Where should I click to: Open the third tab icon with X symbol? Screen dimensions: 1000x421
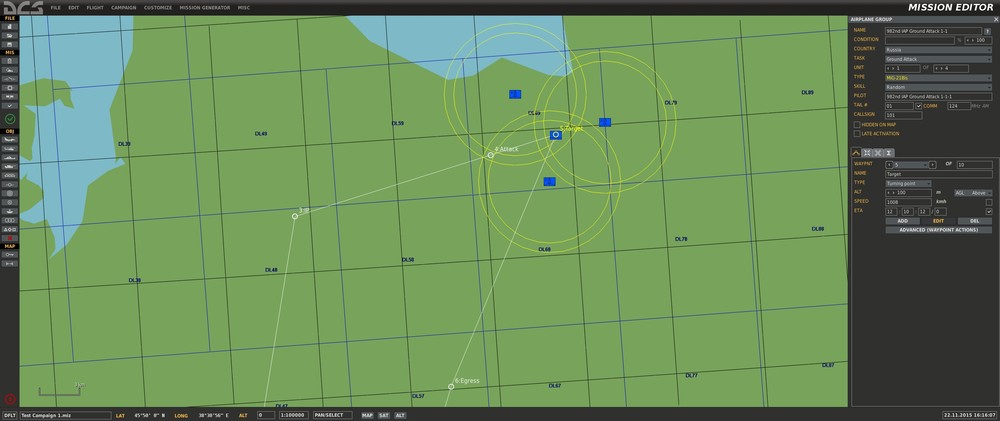(x=878, y=152)
